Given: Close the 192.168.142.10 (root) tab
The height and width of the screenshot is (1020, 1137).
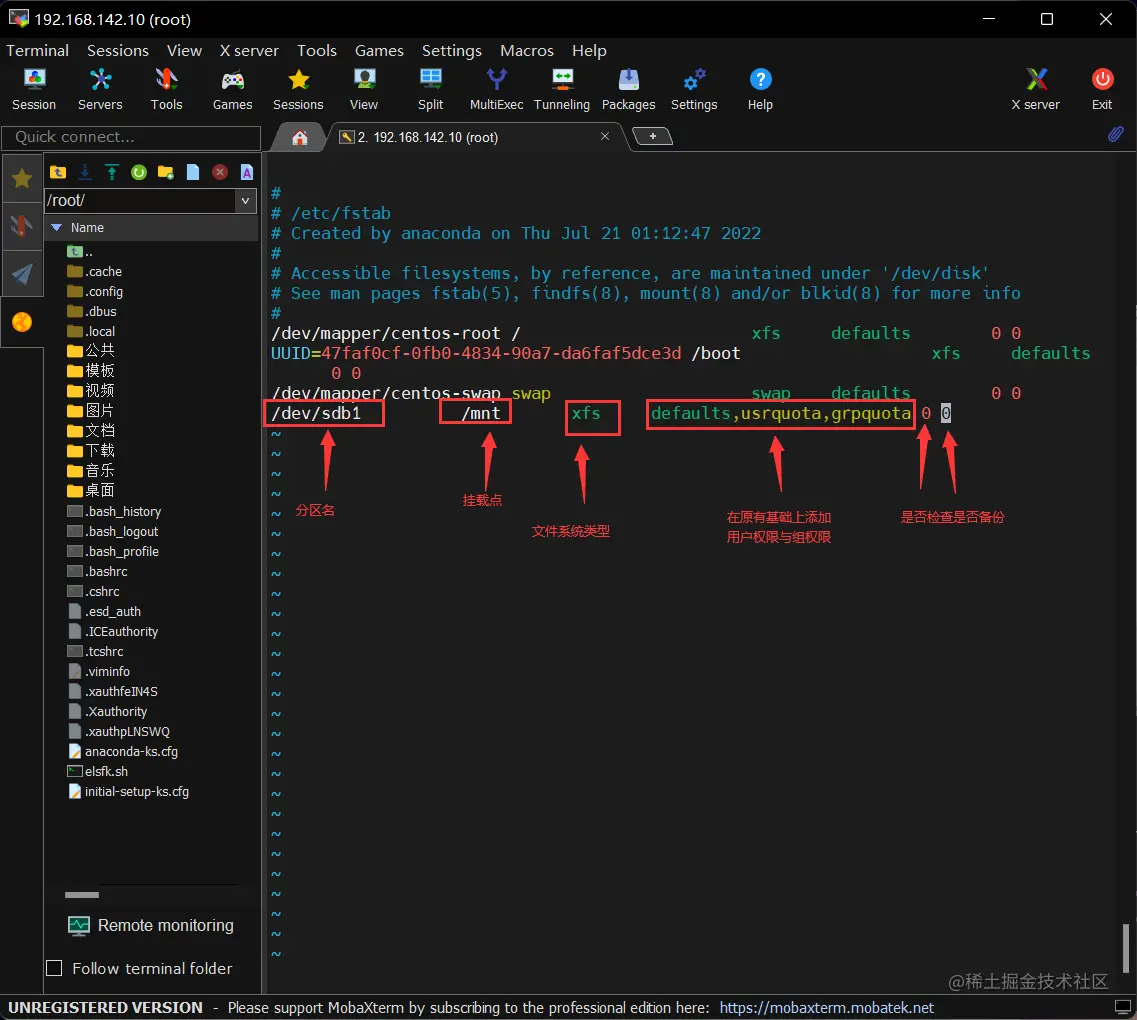Looking at the screenshot, I should point(605,136).
